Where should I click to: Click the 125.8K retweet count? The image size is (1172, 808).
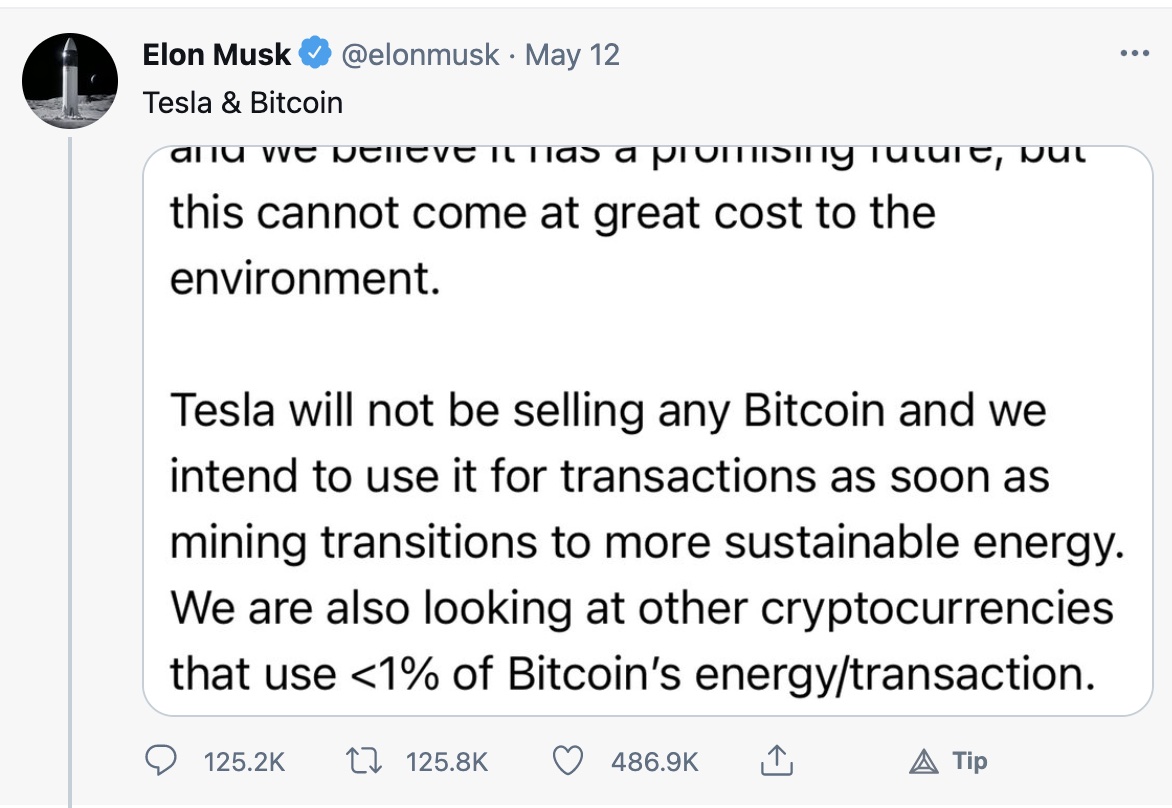click(447, 762)
